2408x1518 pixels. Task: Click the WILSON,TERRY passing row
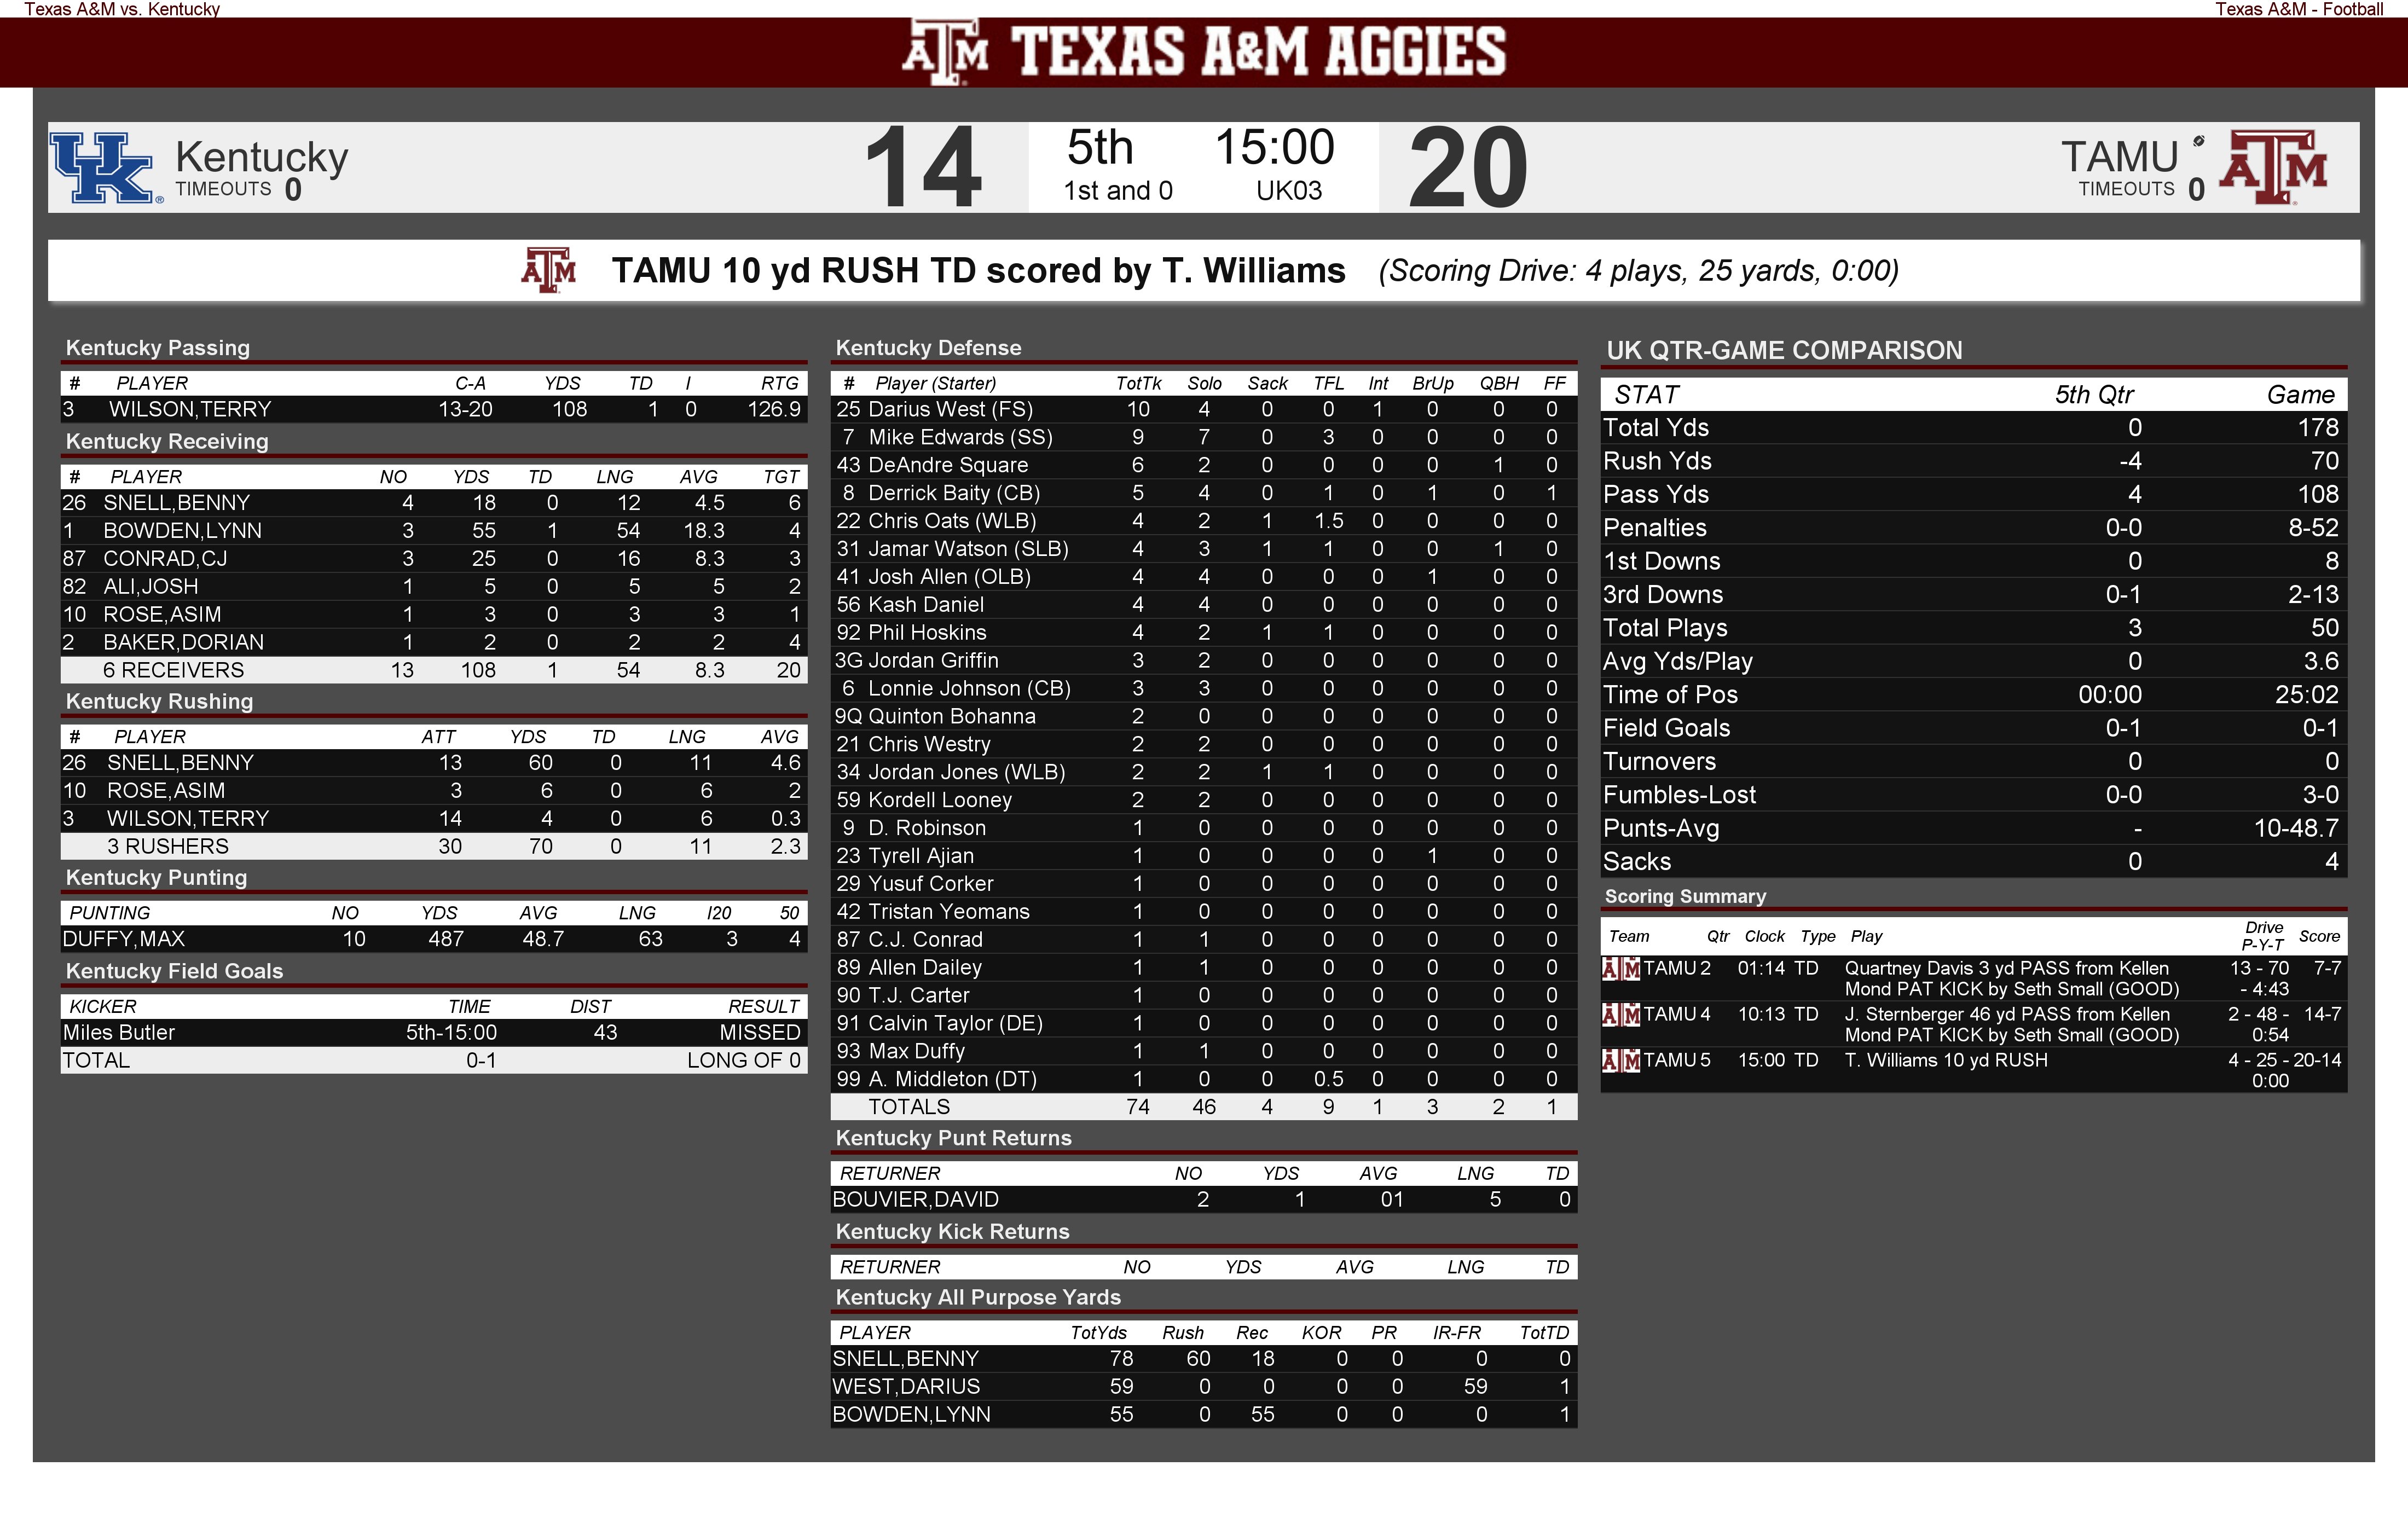pyautogui.click(x=433, y=409)
